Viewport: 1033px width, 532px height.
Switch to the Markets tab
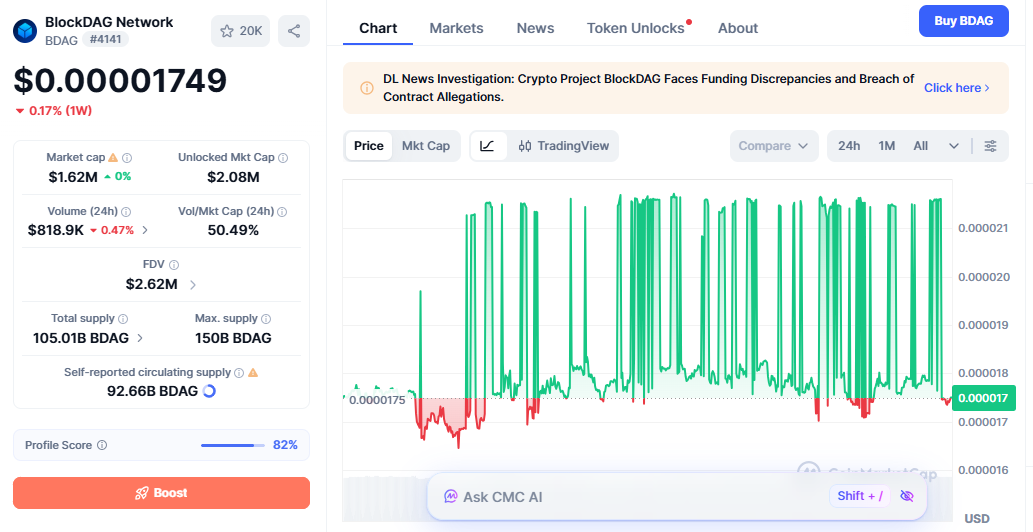[x=457, y=28]
